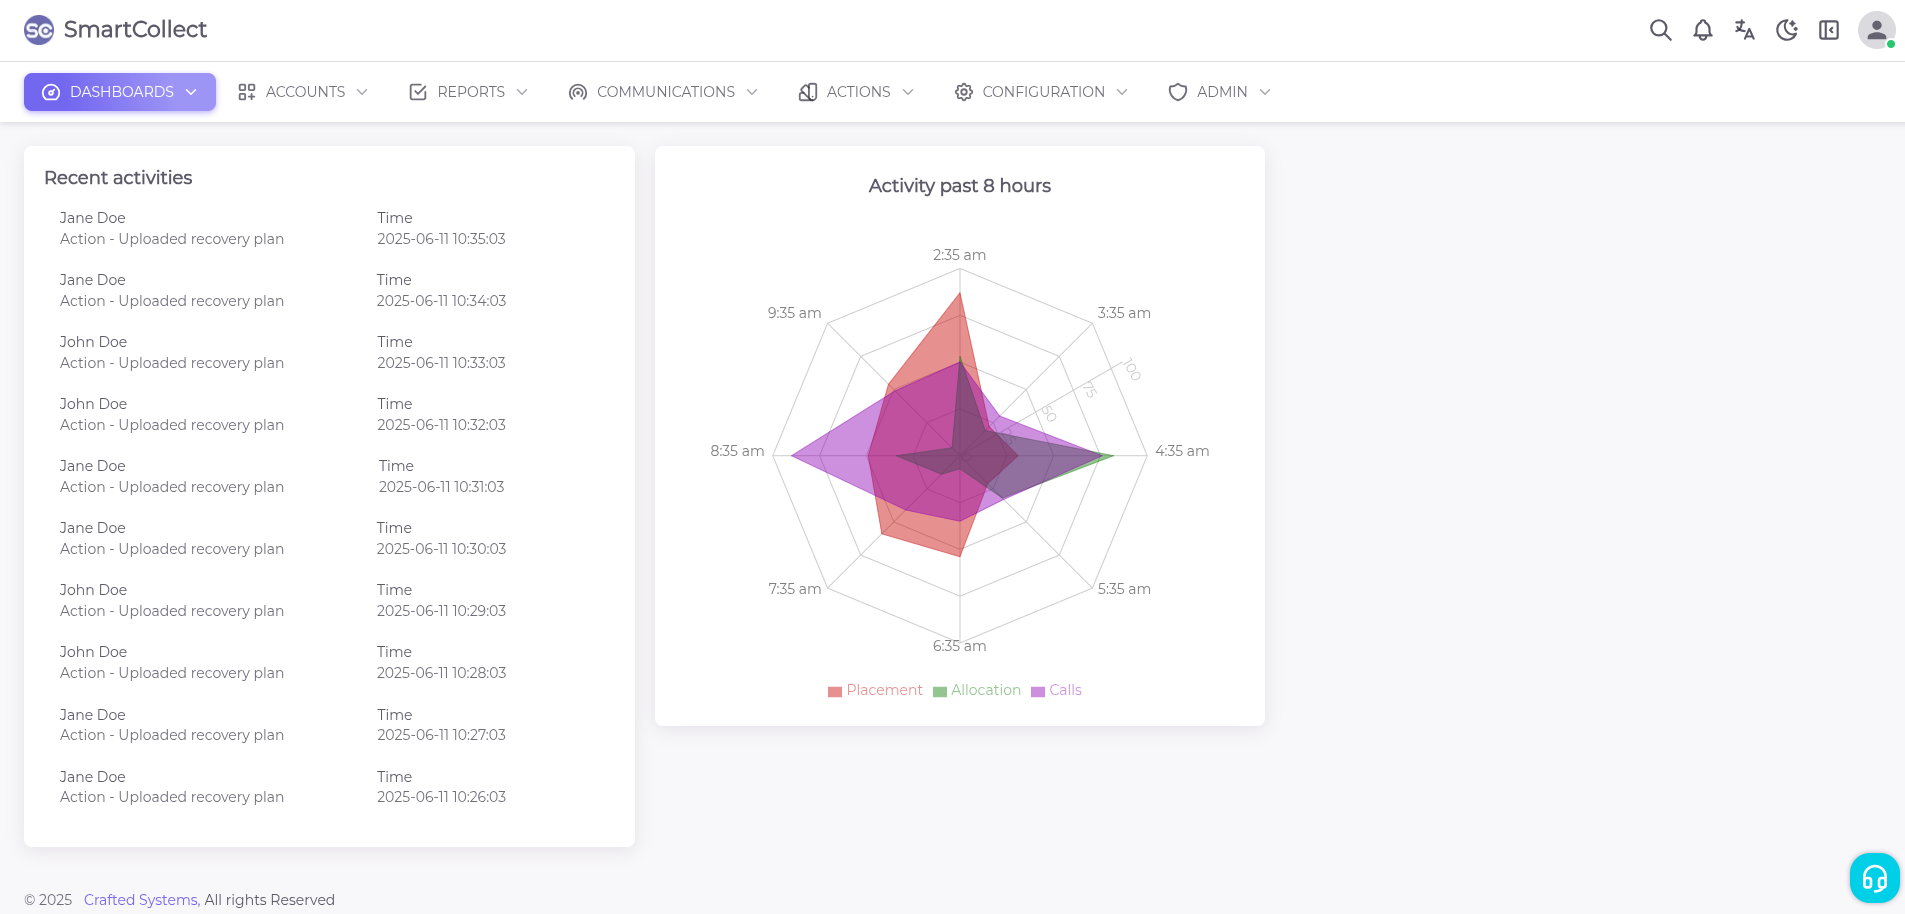Viewport: 1905px width, 914px height.
Task: Click the 4:35 am radar axis label
Action: 1182,451
